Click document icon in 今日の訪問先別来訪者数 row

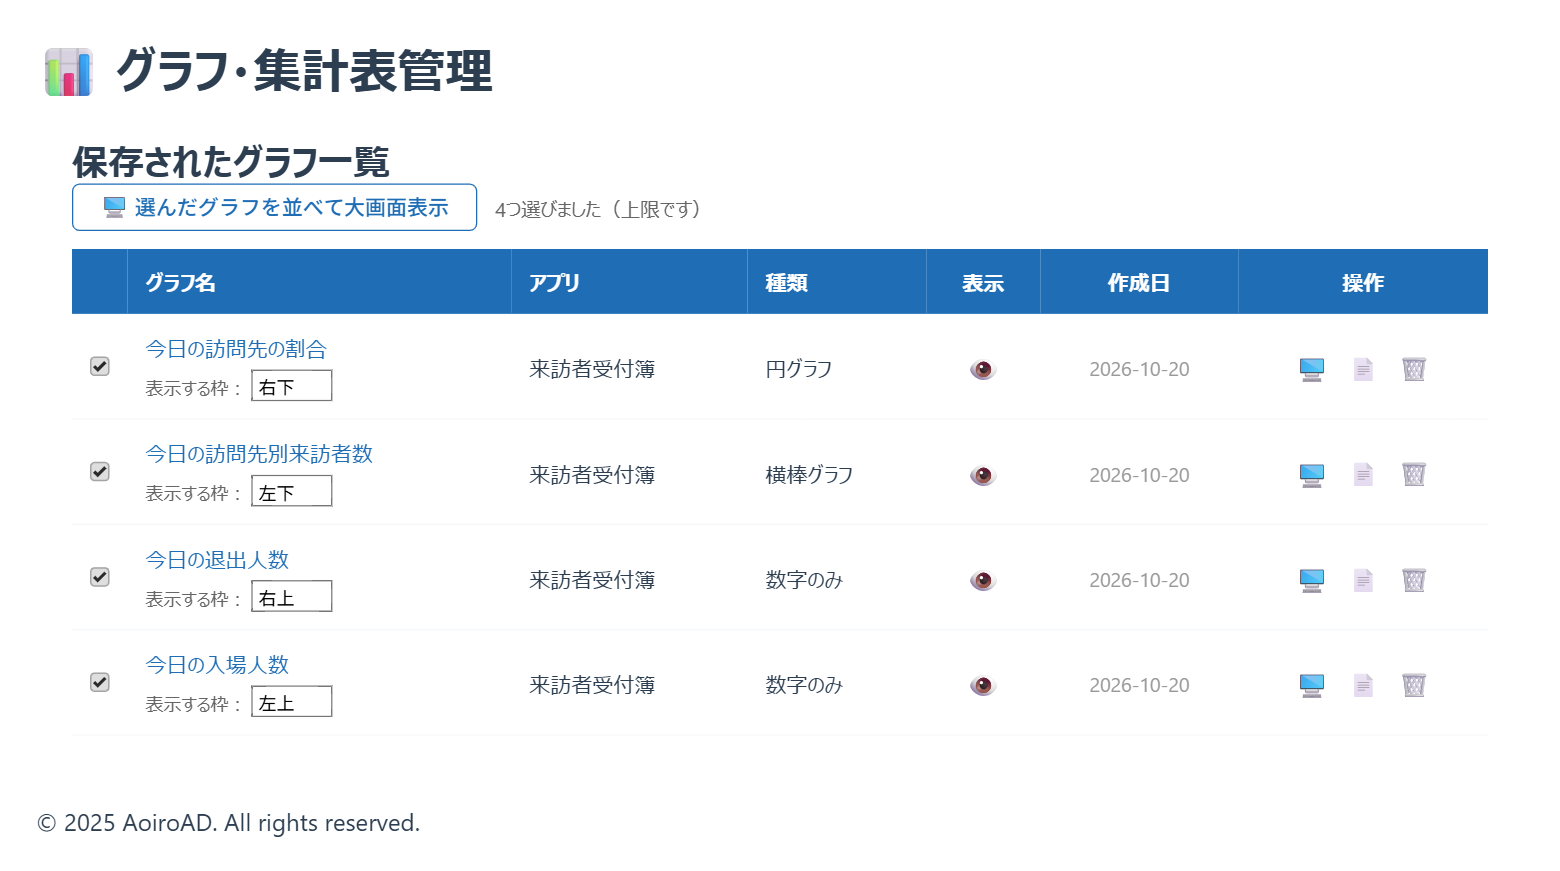1363,475
